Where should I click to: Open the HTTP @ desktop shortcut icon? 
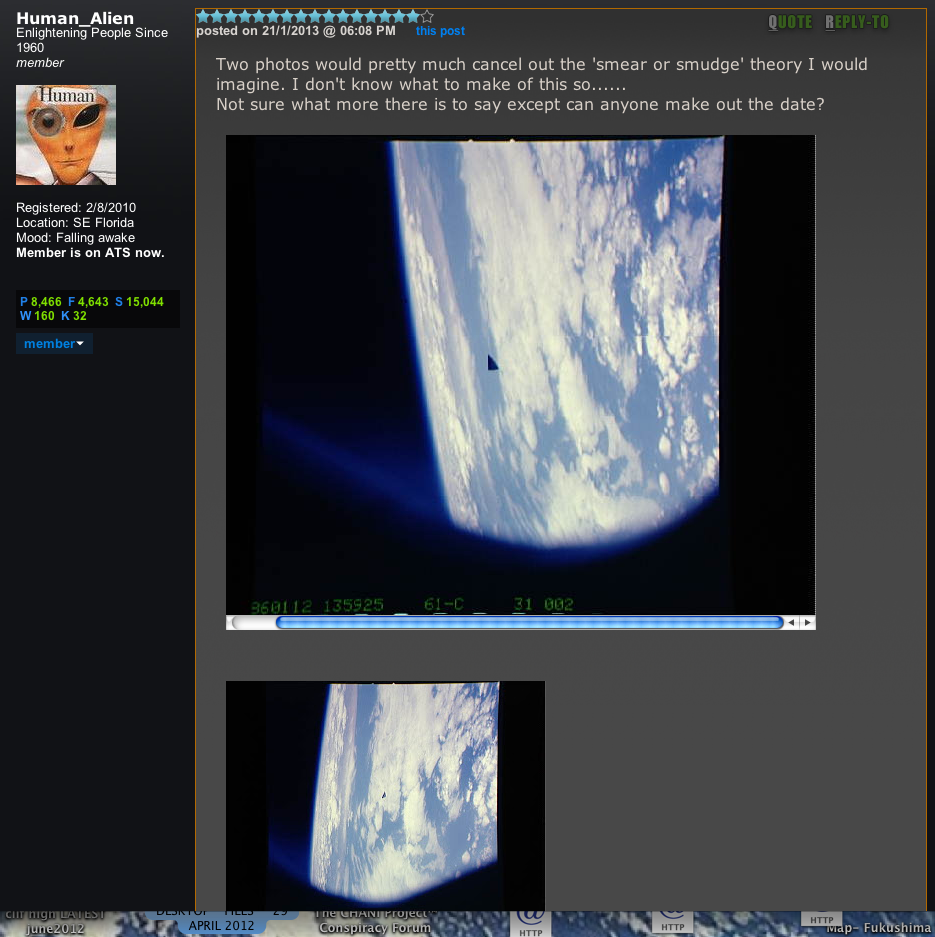click(x=530, y=922)
